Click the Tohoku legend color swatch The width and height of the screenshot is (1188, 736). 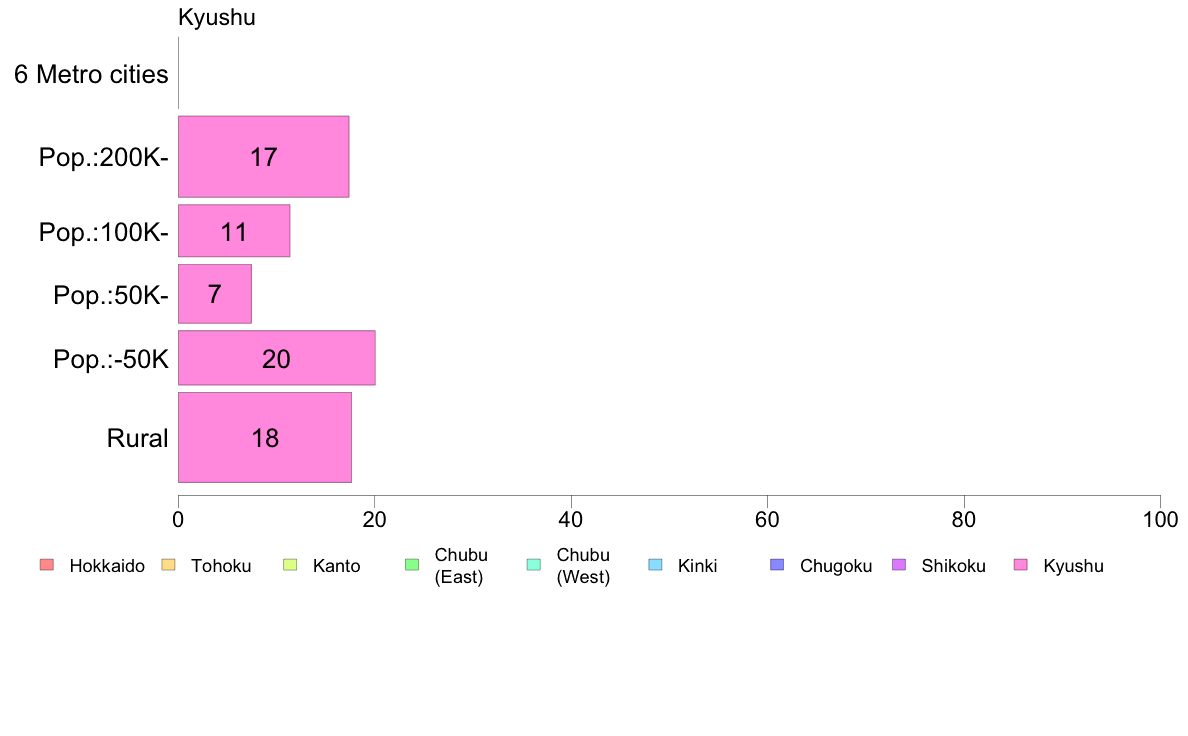coord(168,565)
